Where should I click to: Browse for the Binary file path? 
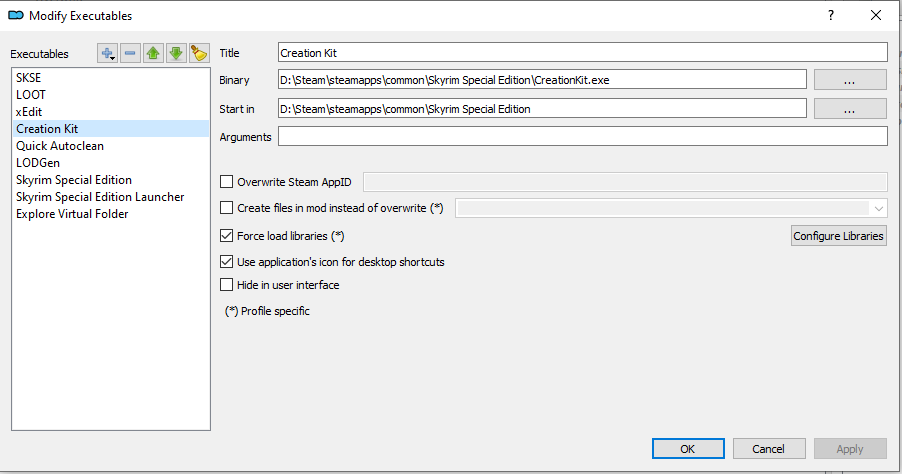pos(849,80)
